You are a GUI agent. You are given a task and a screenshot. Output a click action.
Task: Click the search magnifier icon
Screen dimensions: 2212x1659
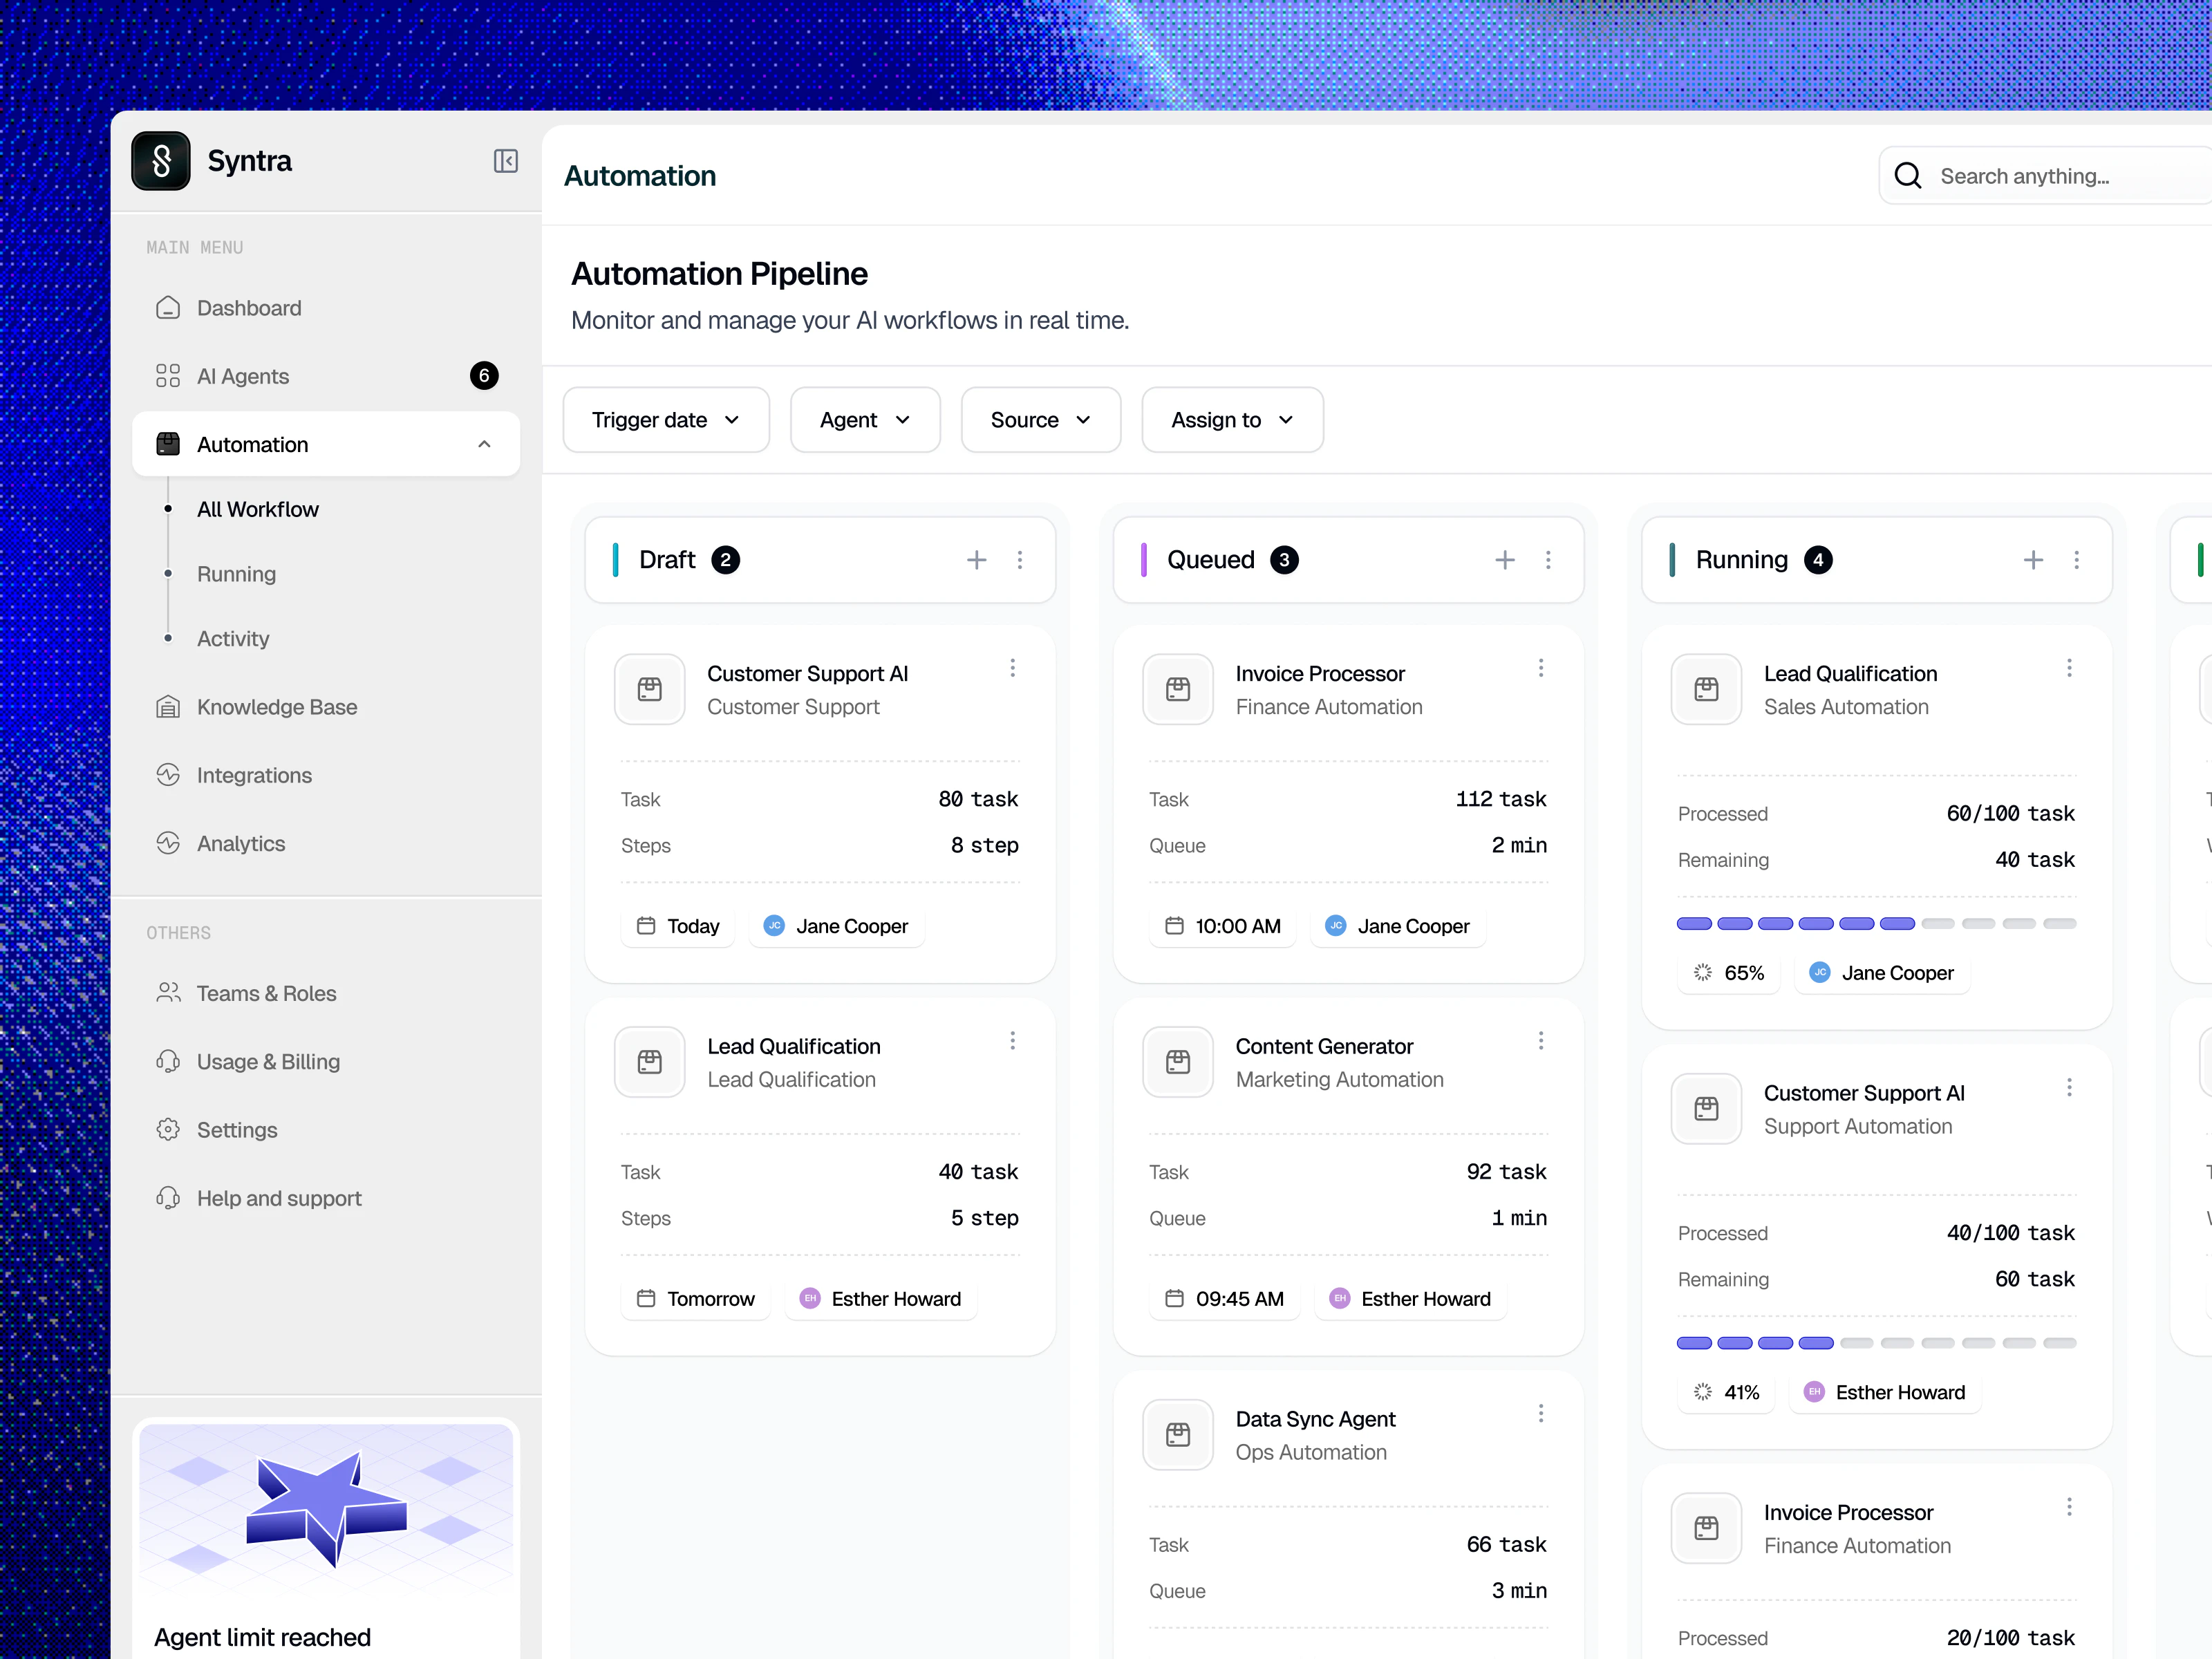click(x=1908, y=176)
